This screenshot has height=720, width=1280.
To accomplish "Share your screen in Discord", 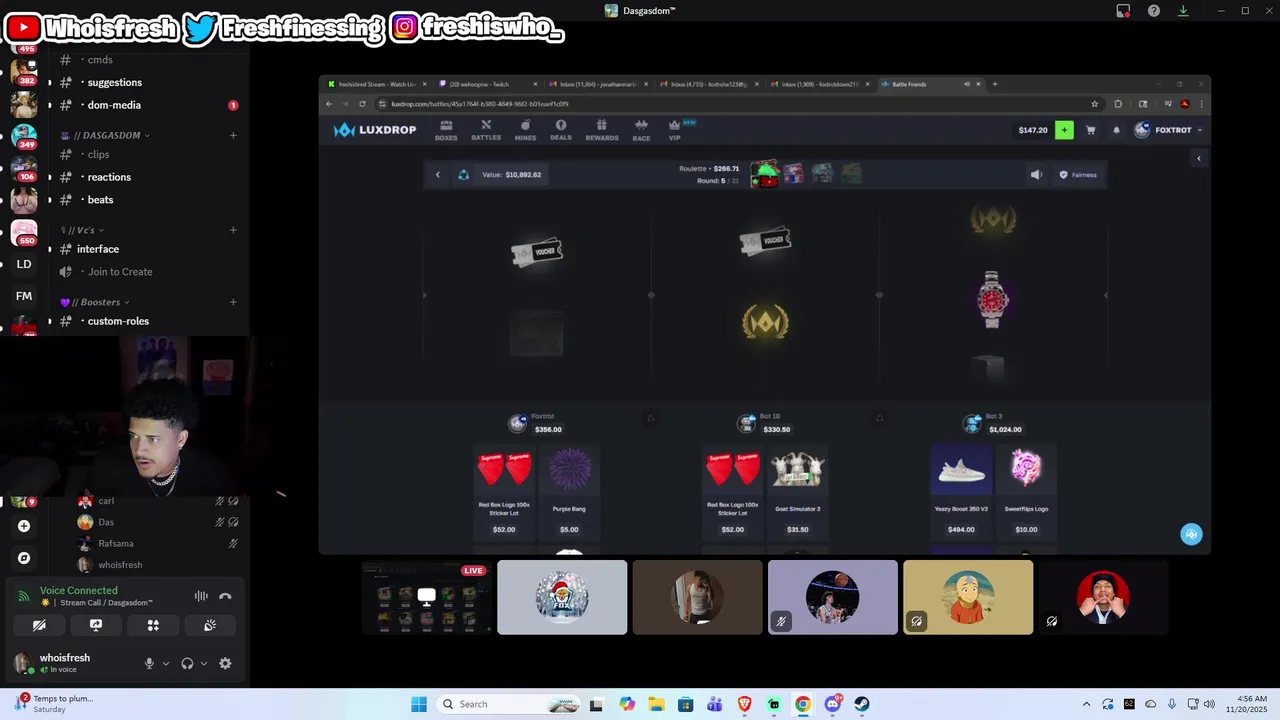I will (x=96, y=625).
